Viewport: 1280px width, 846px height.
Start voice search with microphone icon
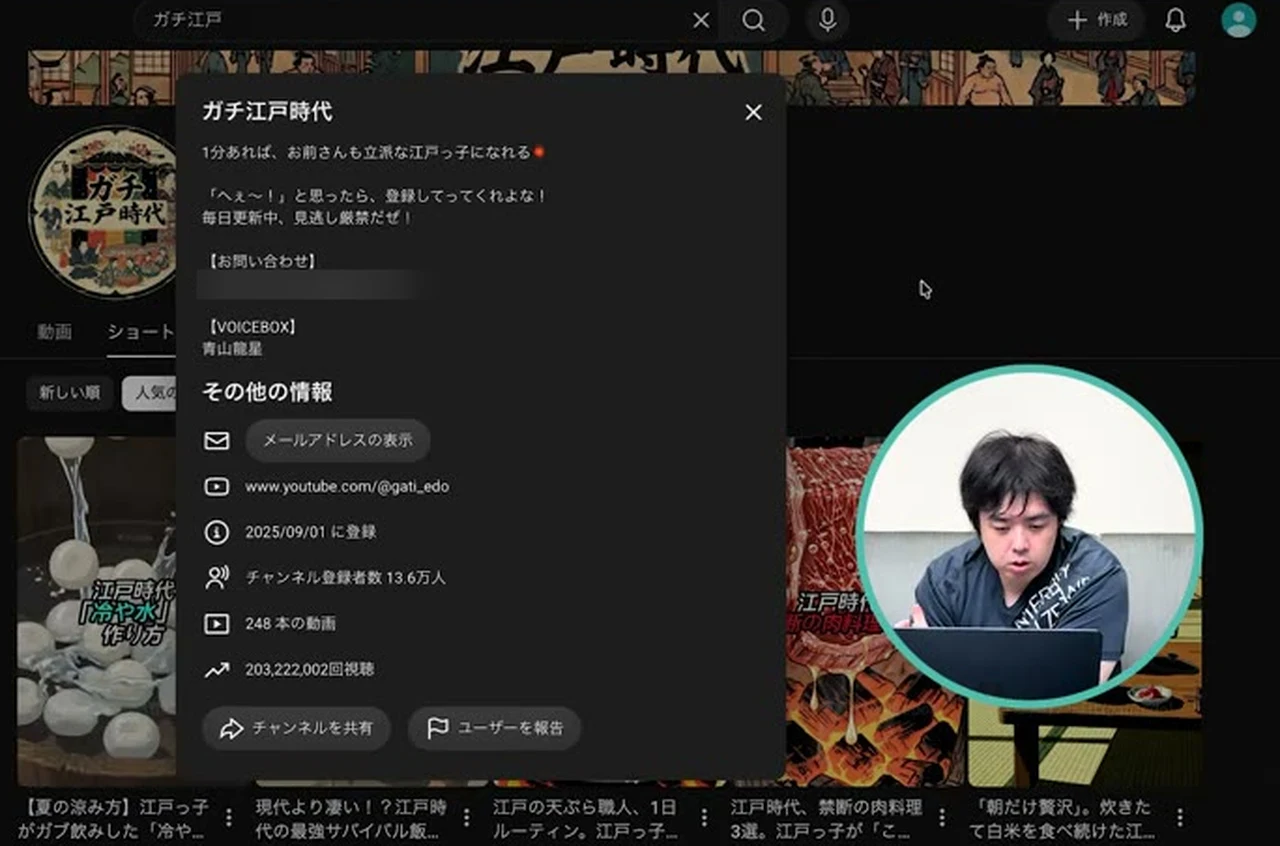pyautogui.click(x=827, y=20)
